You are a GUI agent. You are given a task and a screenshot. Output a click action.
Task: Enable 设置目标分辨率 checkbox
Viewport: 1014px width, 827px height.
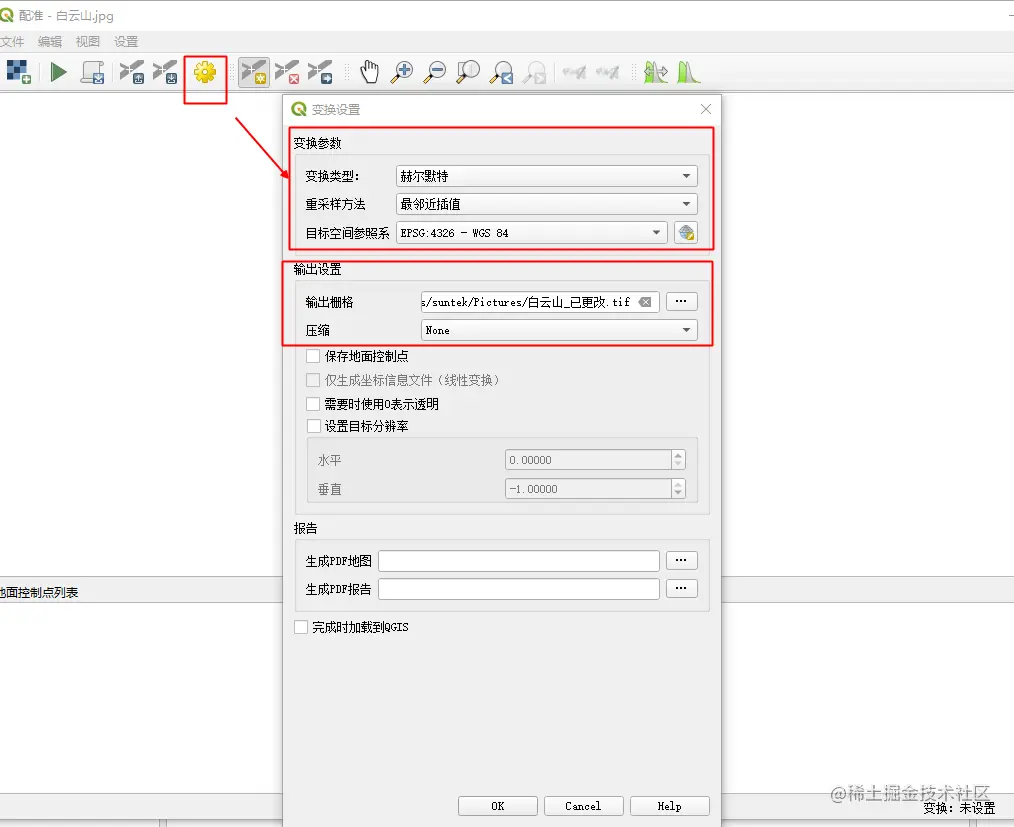[x=313, y=426]
